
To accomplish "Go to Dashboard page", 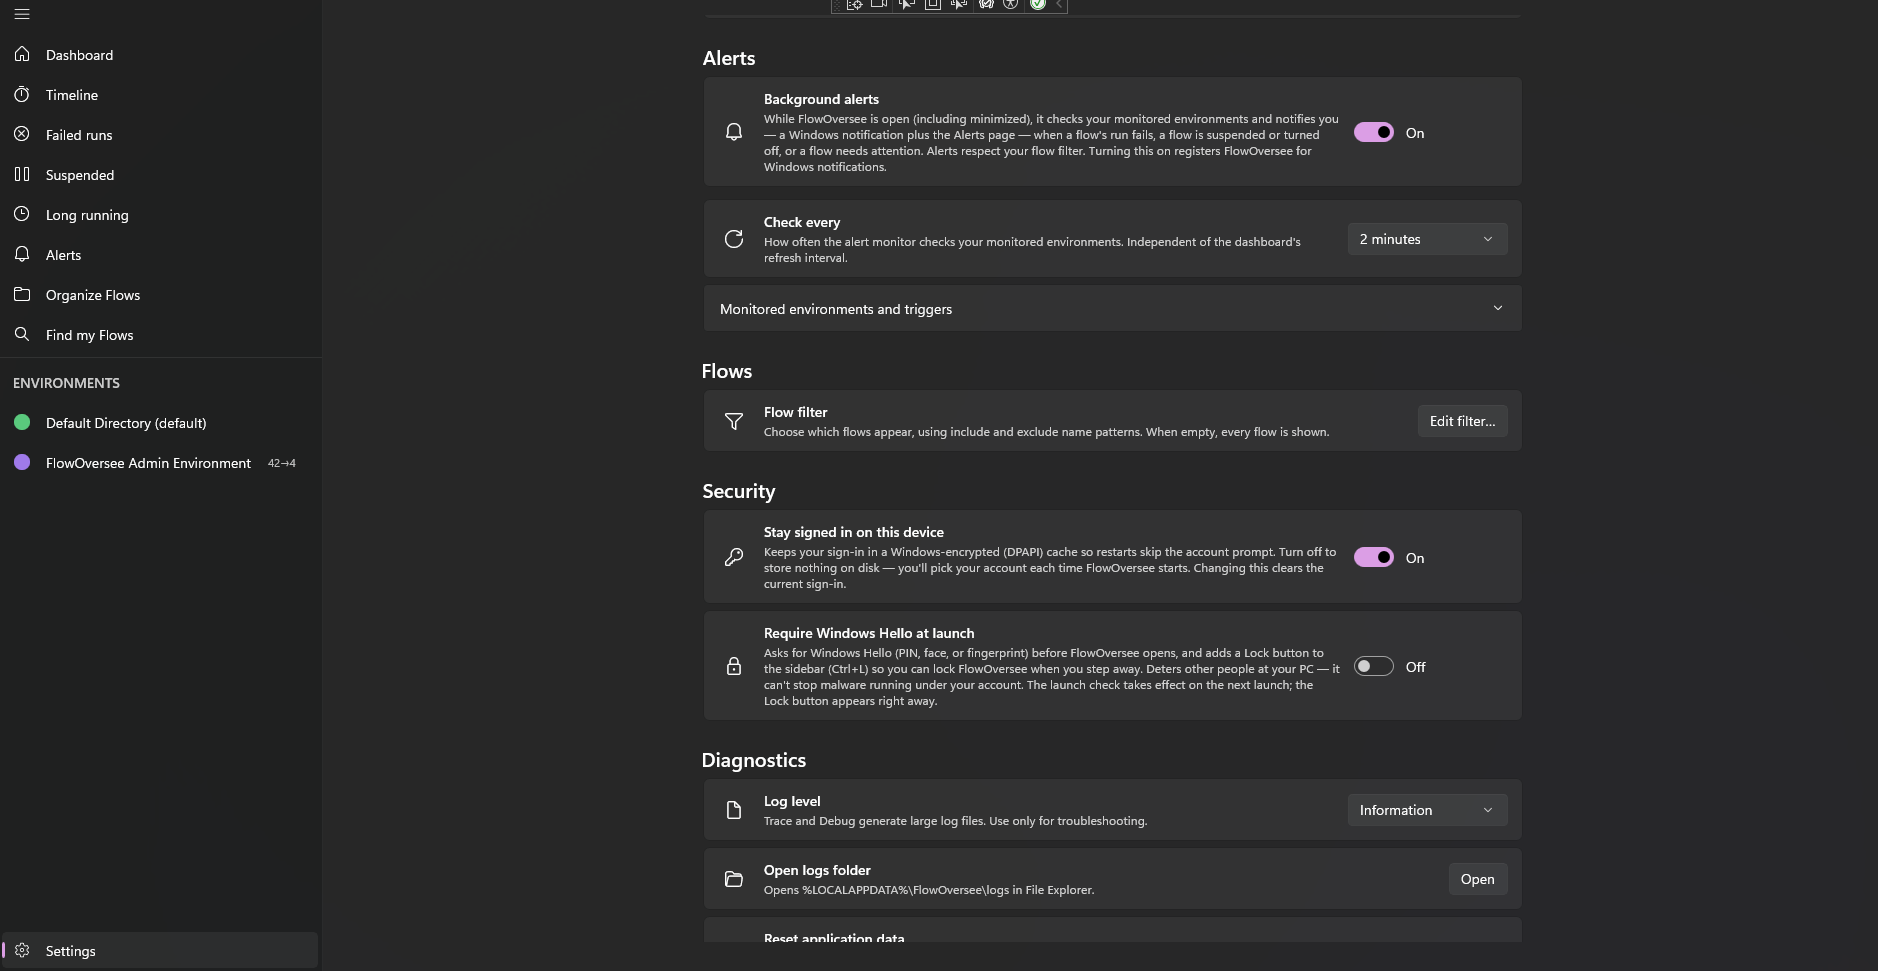I will [x=160, y=55].
